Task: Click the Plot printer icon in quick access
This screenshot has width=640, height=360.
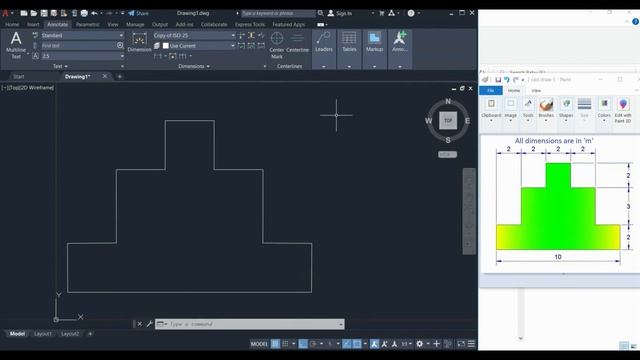Action: tap(84, 13)
